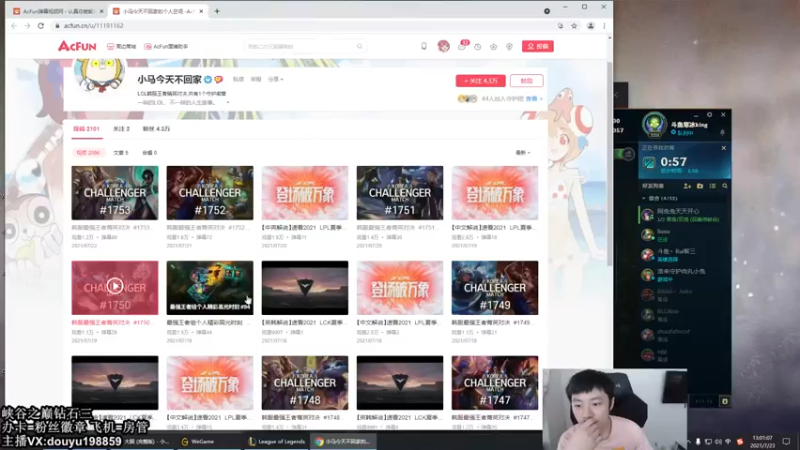
Task: Click the red 关注 4.3万 follow button
Action: (x=481, y=81)
